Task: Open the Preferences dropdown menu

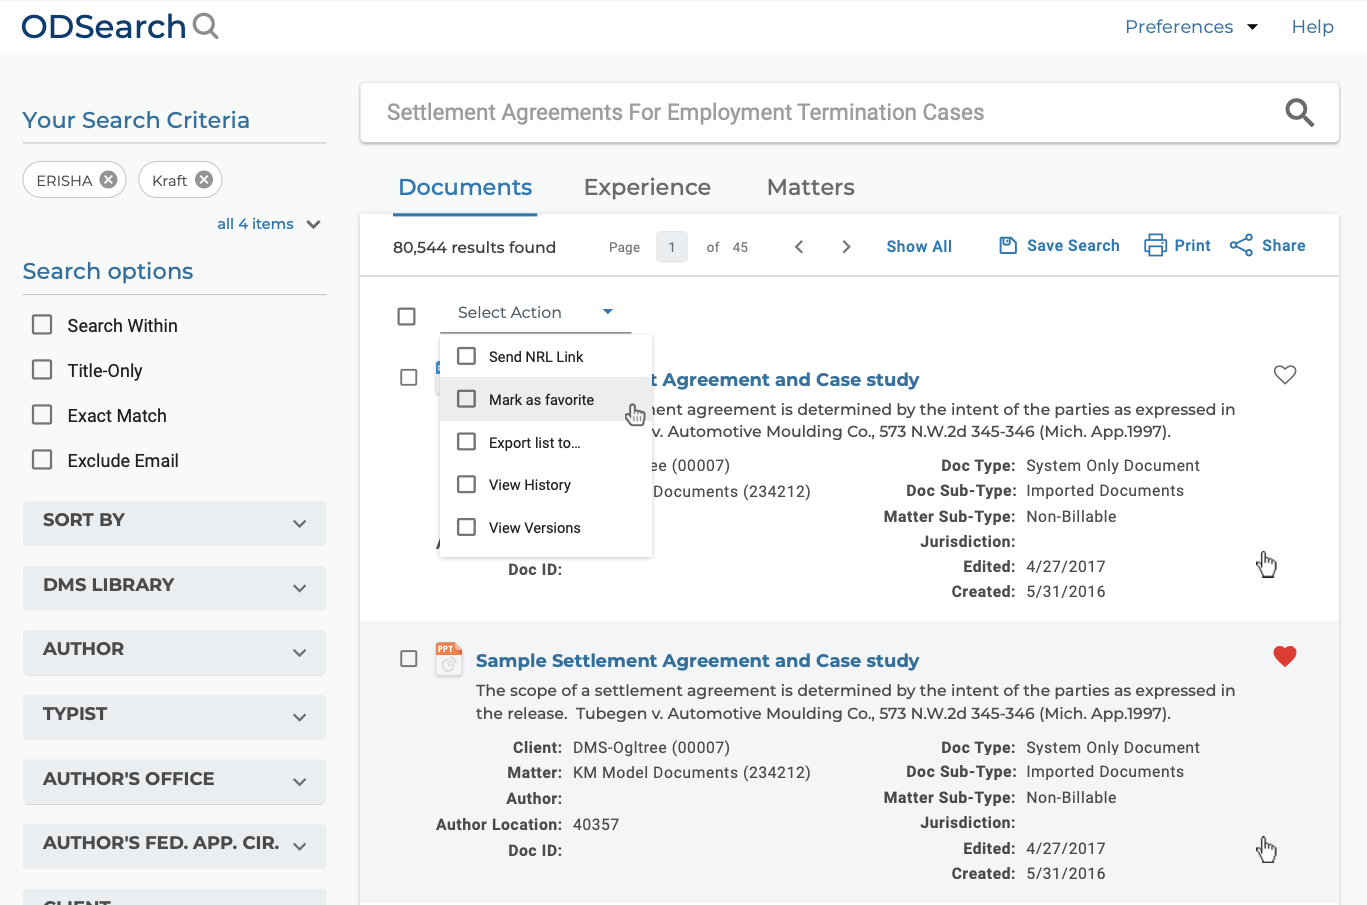Action: point(1191,27)
